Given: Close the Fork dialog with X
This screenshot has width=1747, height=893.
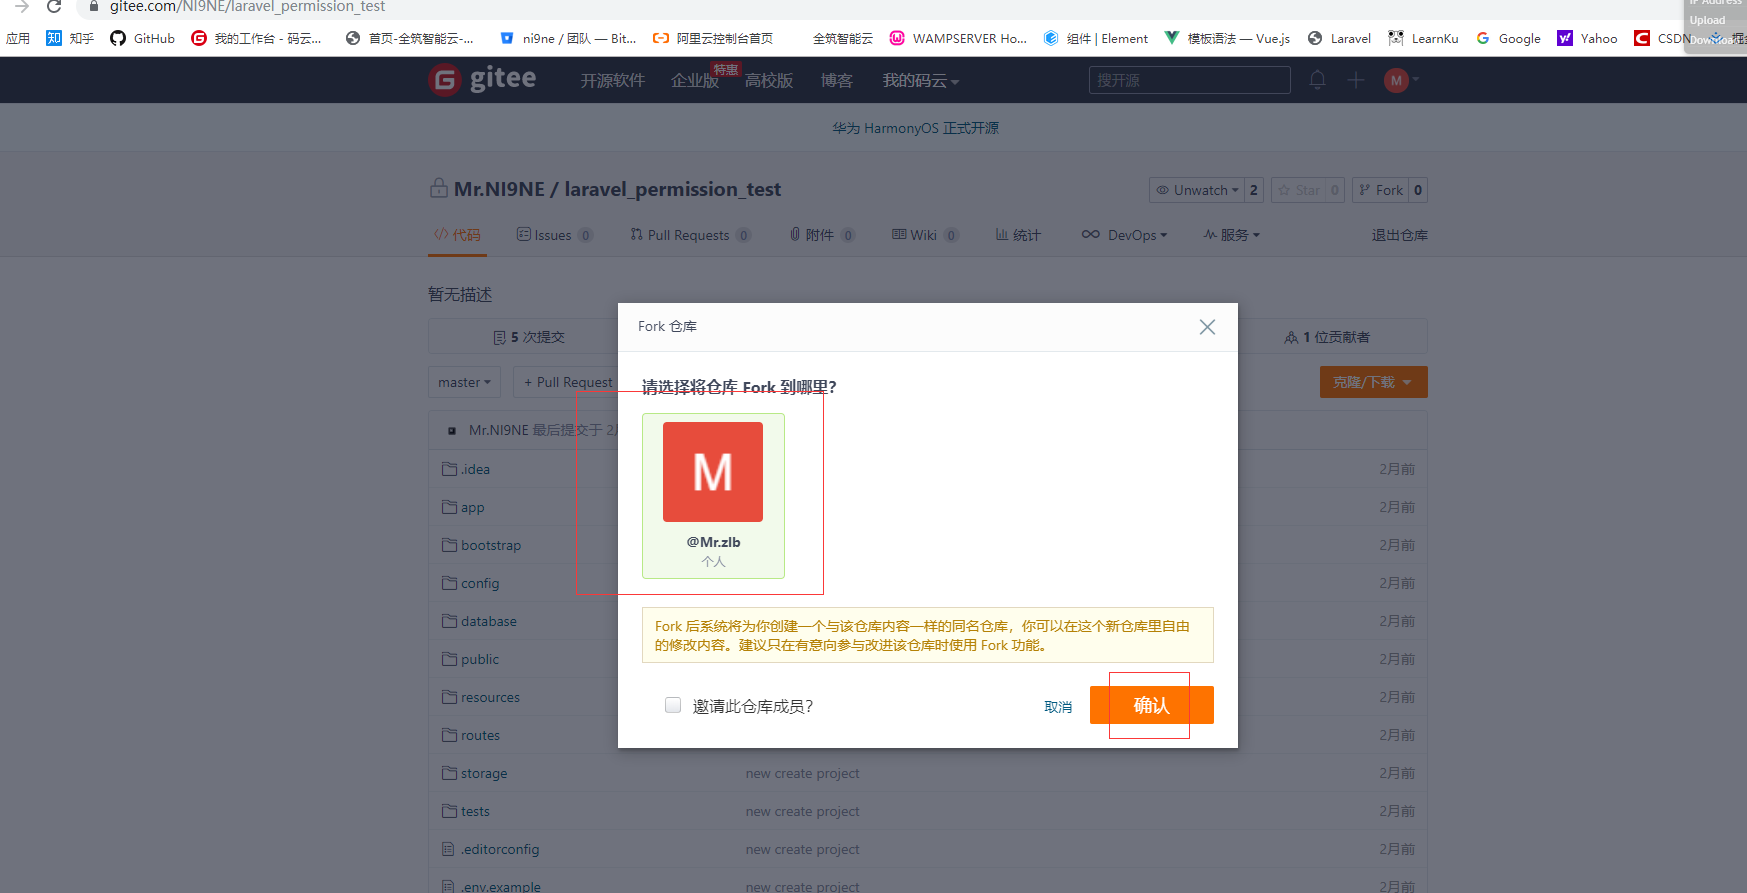Looking at the screenshot, I should (1207, 327).
